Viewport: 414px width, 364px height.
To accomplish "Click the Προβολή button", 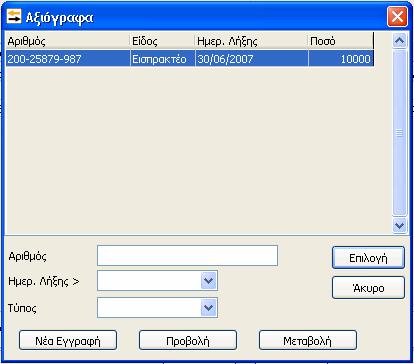I will coord(188,341).
